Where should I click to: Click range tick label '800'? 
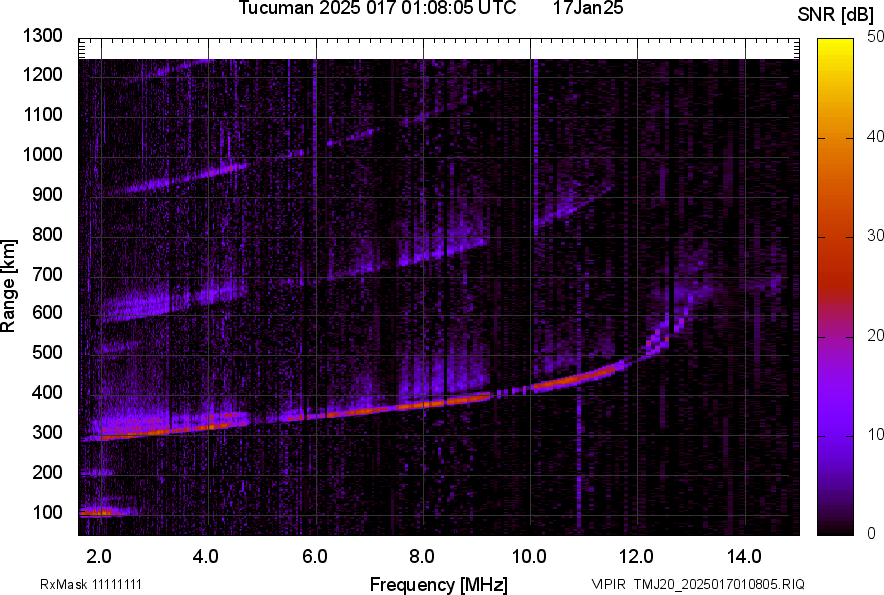[x=47, y=234]
